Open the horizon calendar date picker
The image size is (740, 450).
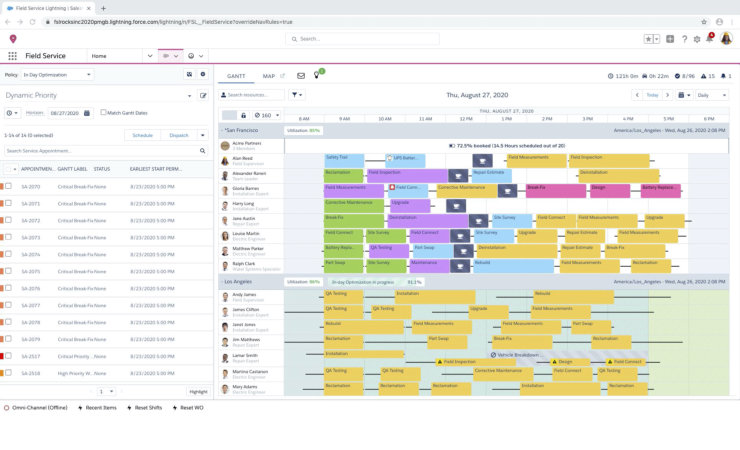(87, 113)
